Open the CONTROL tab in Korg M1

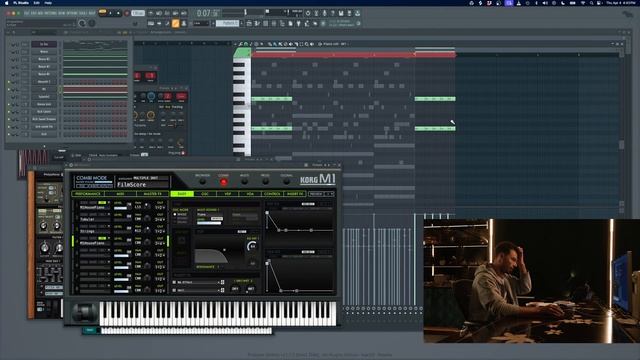[272, 194]
